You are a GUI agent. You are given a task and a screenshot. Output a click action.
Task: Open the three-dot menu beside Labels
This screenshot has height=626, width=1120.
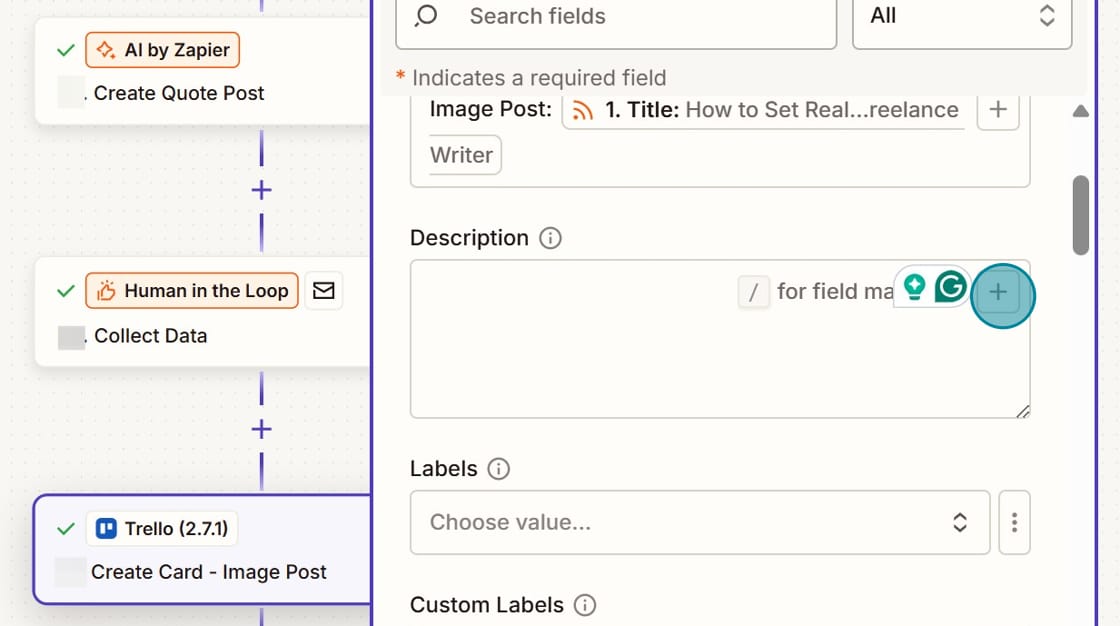coord(1014,522)
